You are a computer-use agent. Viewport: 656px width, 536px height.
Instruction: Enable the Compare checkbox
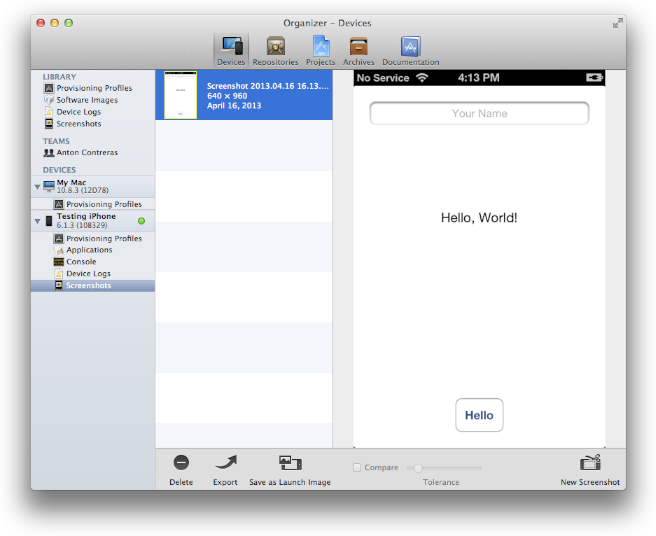coord(358,468)
